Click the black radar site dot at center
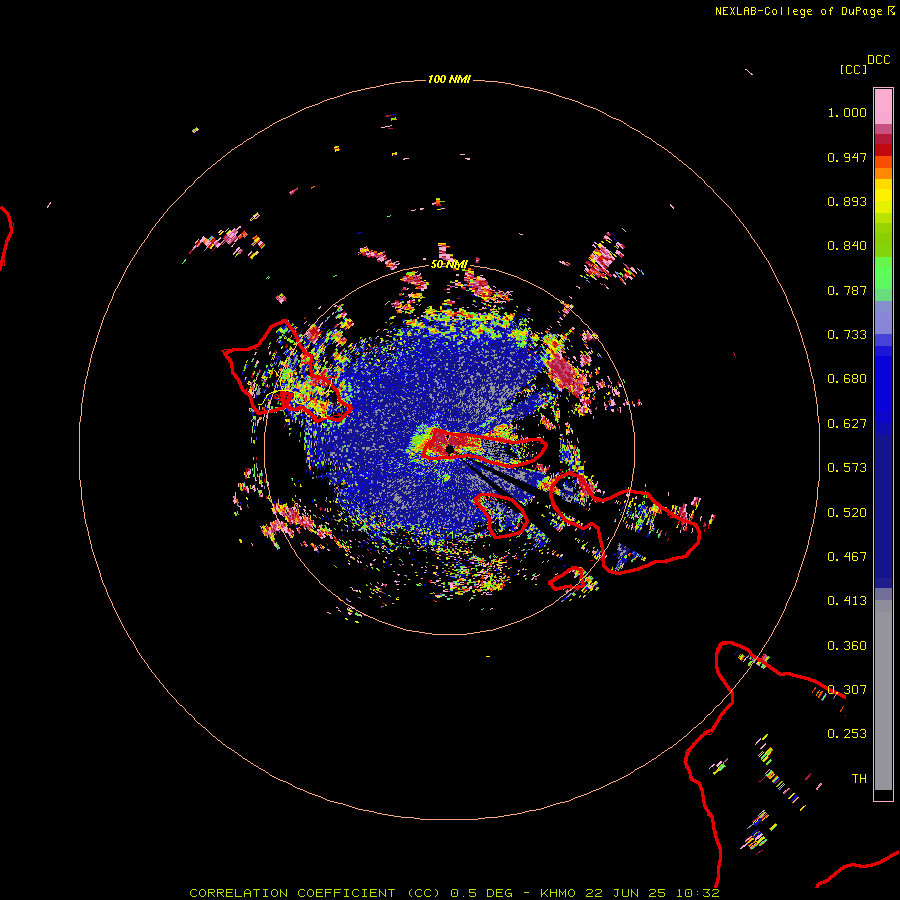The width and height of the screenshot is (900, 900). (x=450, y=449)
